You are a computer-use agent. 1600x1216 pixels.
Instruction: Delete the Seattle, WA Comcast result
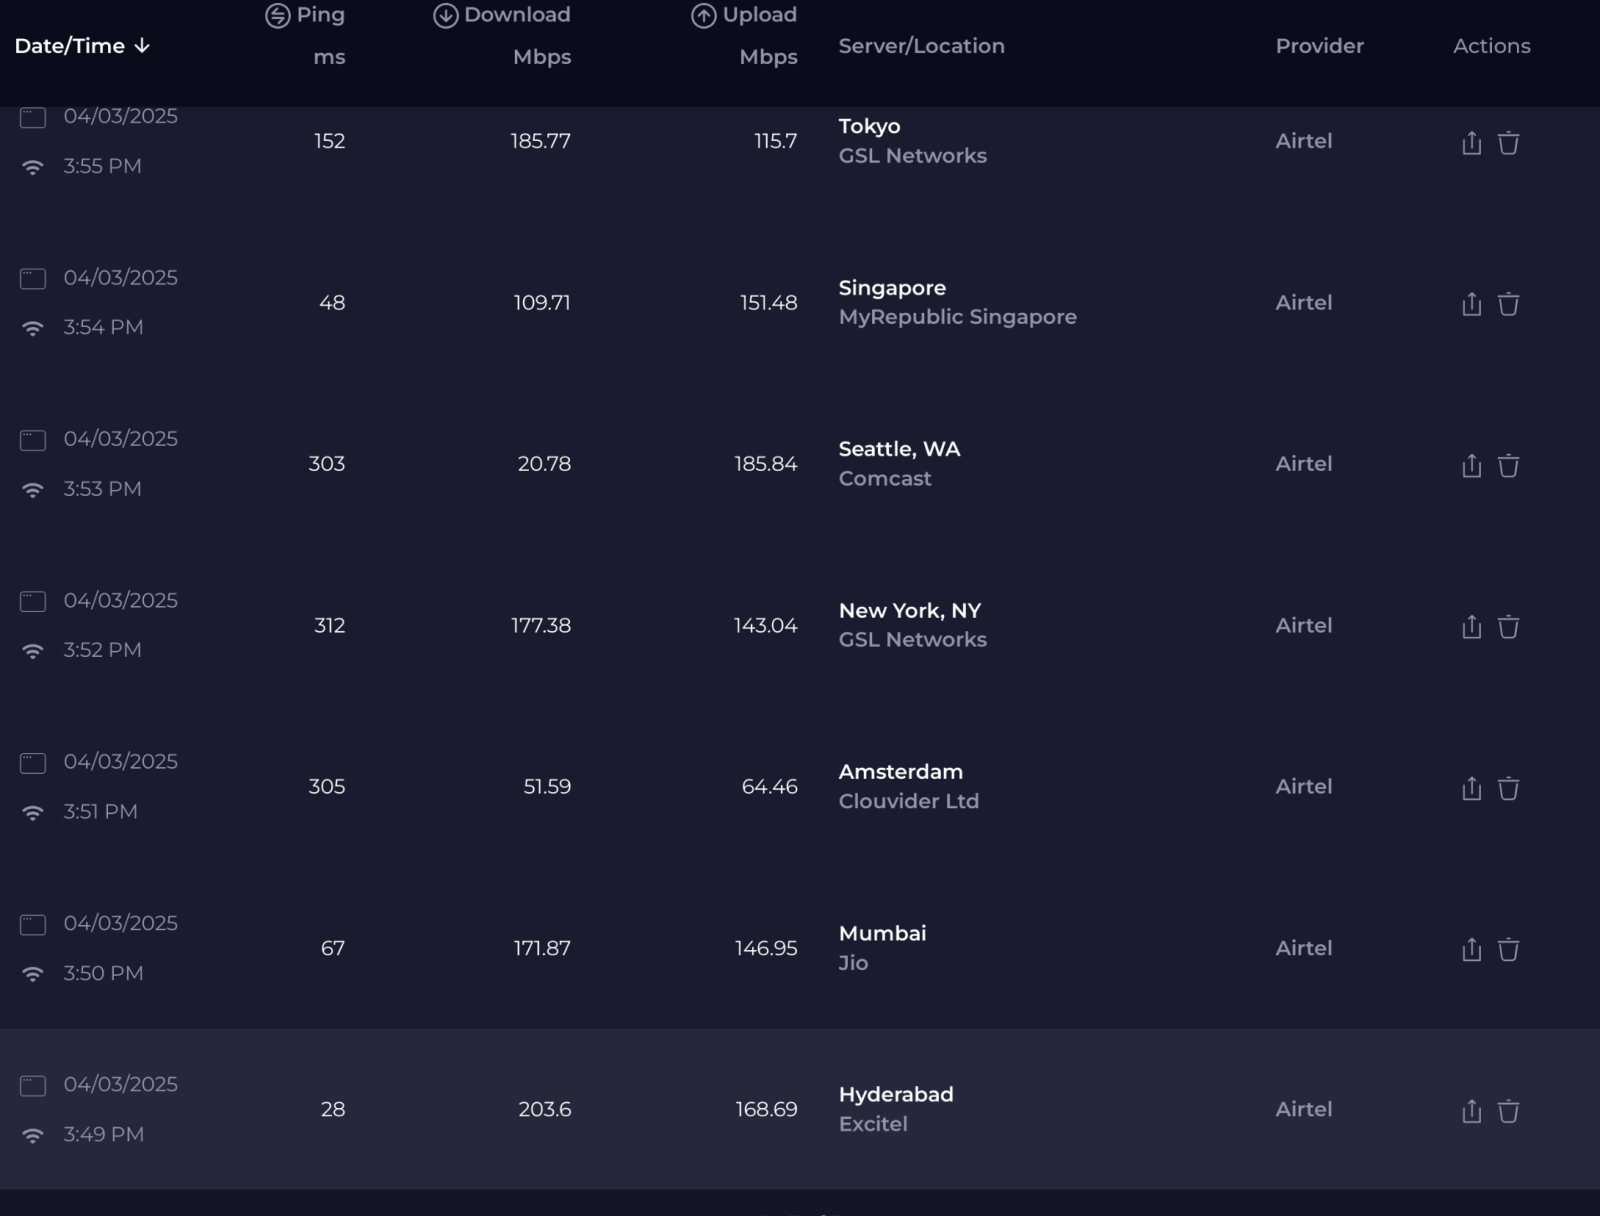(x=1508, y=465)
